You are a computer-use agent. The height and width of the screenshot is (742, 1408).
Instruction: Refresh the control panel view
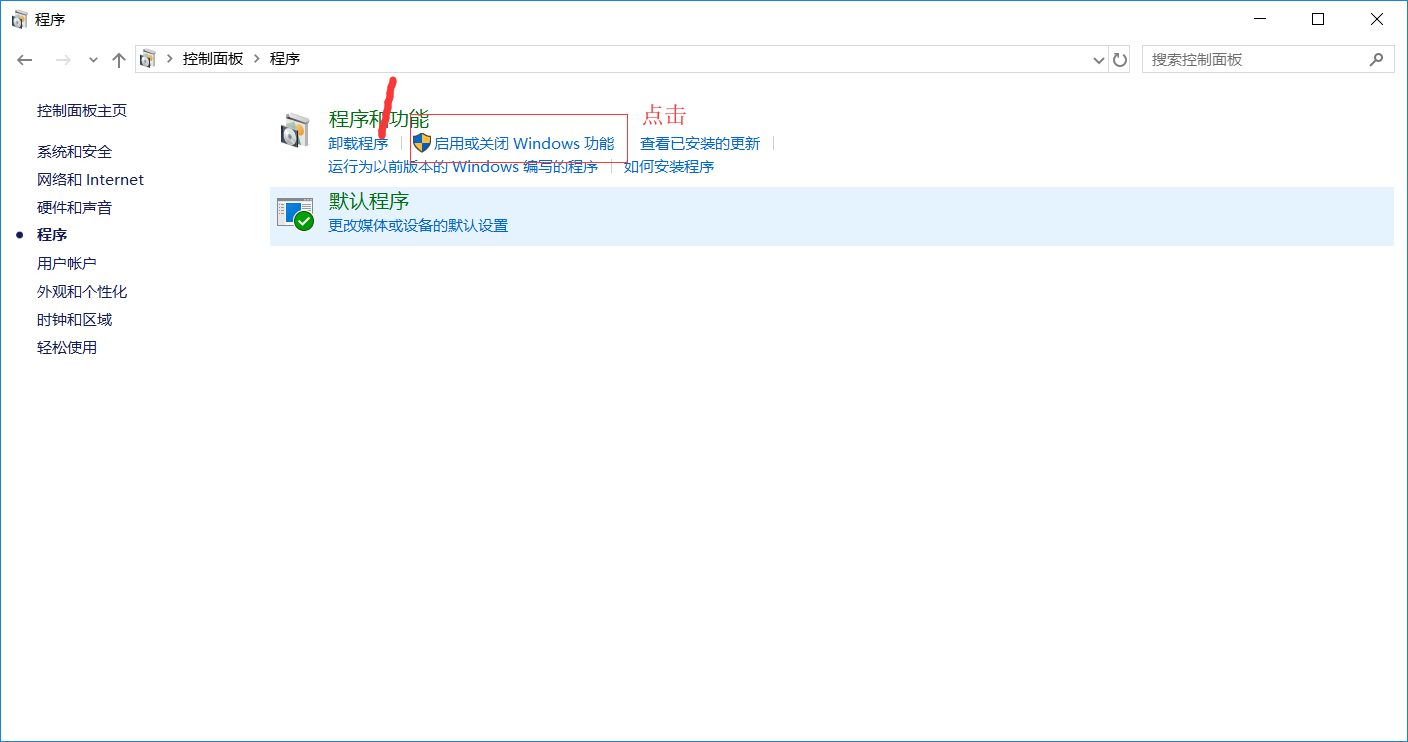[1120, 60]
